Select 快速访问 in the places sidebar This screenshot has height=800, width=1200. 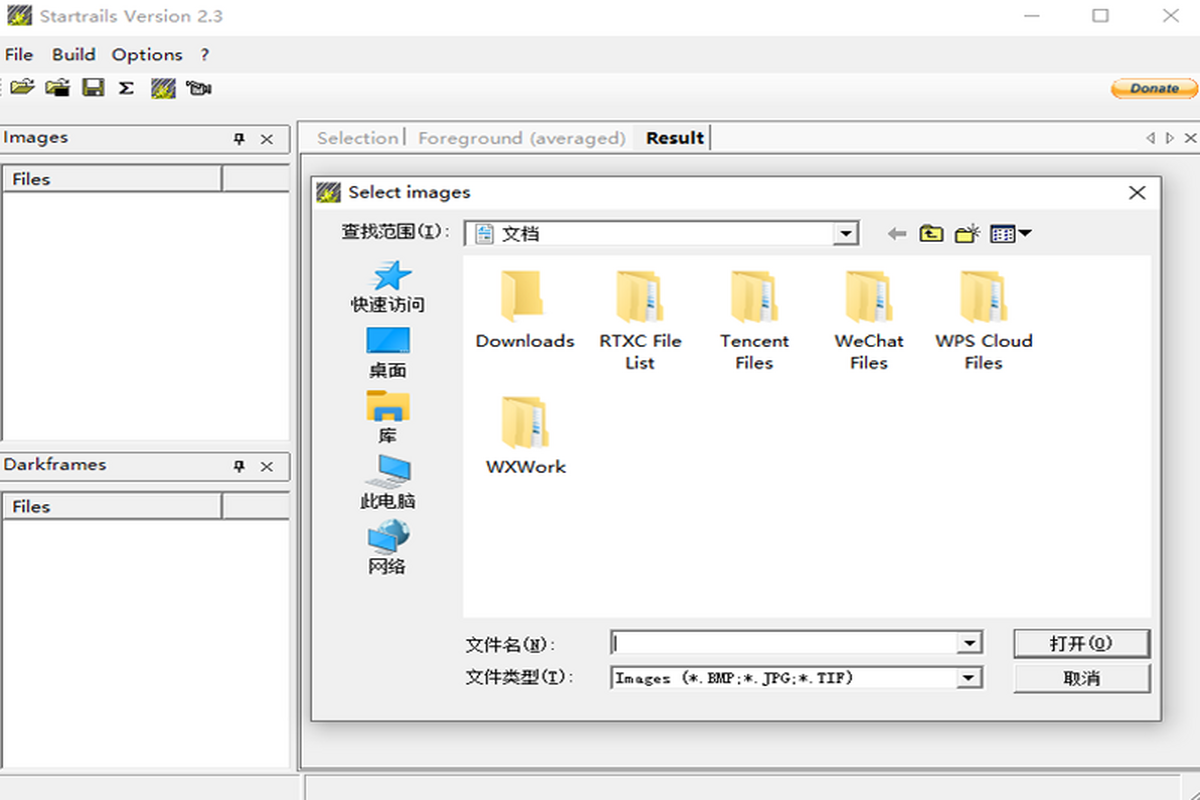tap(388, 288)
